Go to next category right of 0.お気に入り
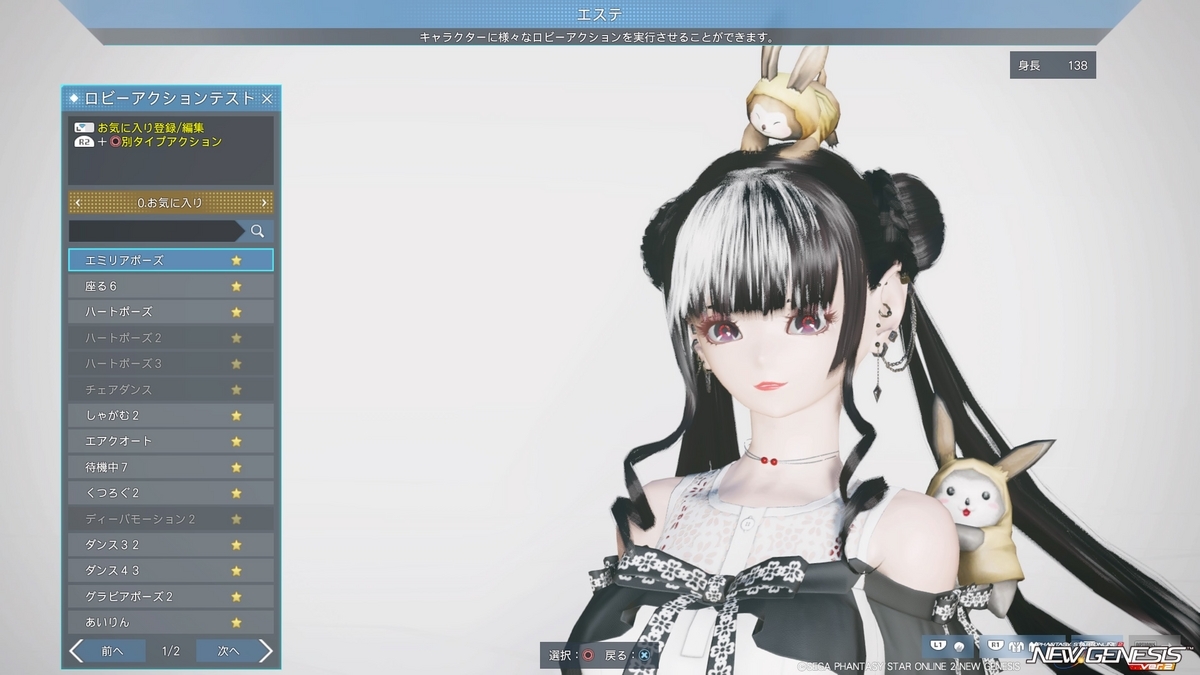Image resolution: width=1200 pixels, height=675 pixels. click(x=264, y=203)
